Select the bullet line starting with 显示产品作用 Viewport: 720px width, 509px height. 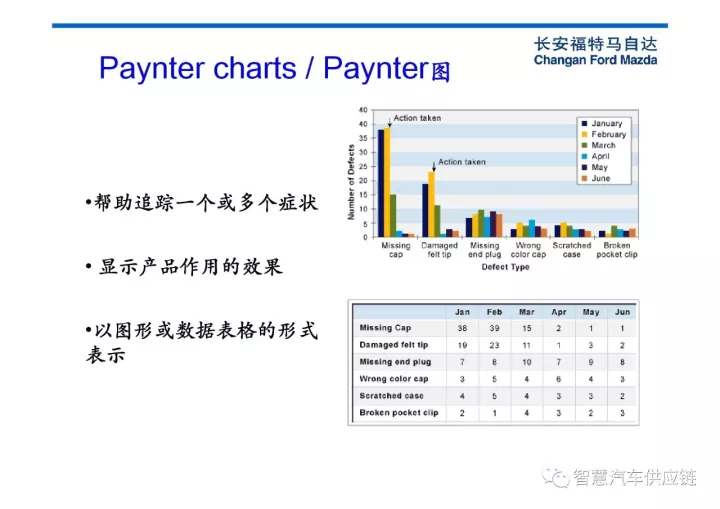[x=185, y=267]
